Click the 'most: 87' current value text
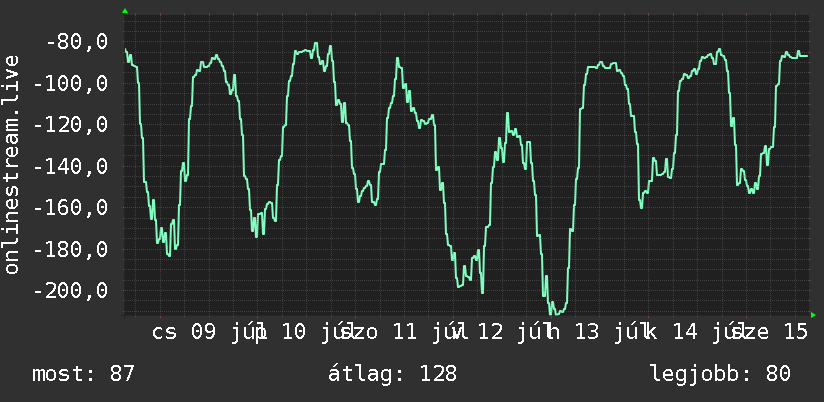824x402 pixels. point(84,374)
